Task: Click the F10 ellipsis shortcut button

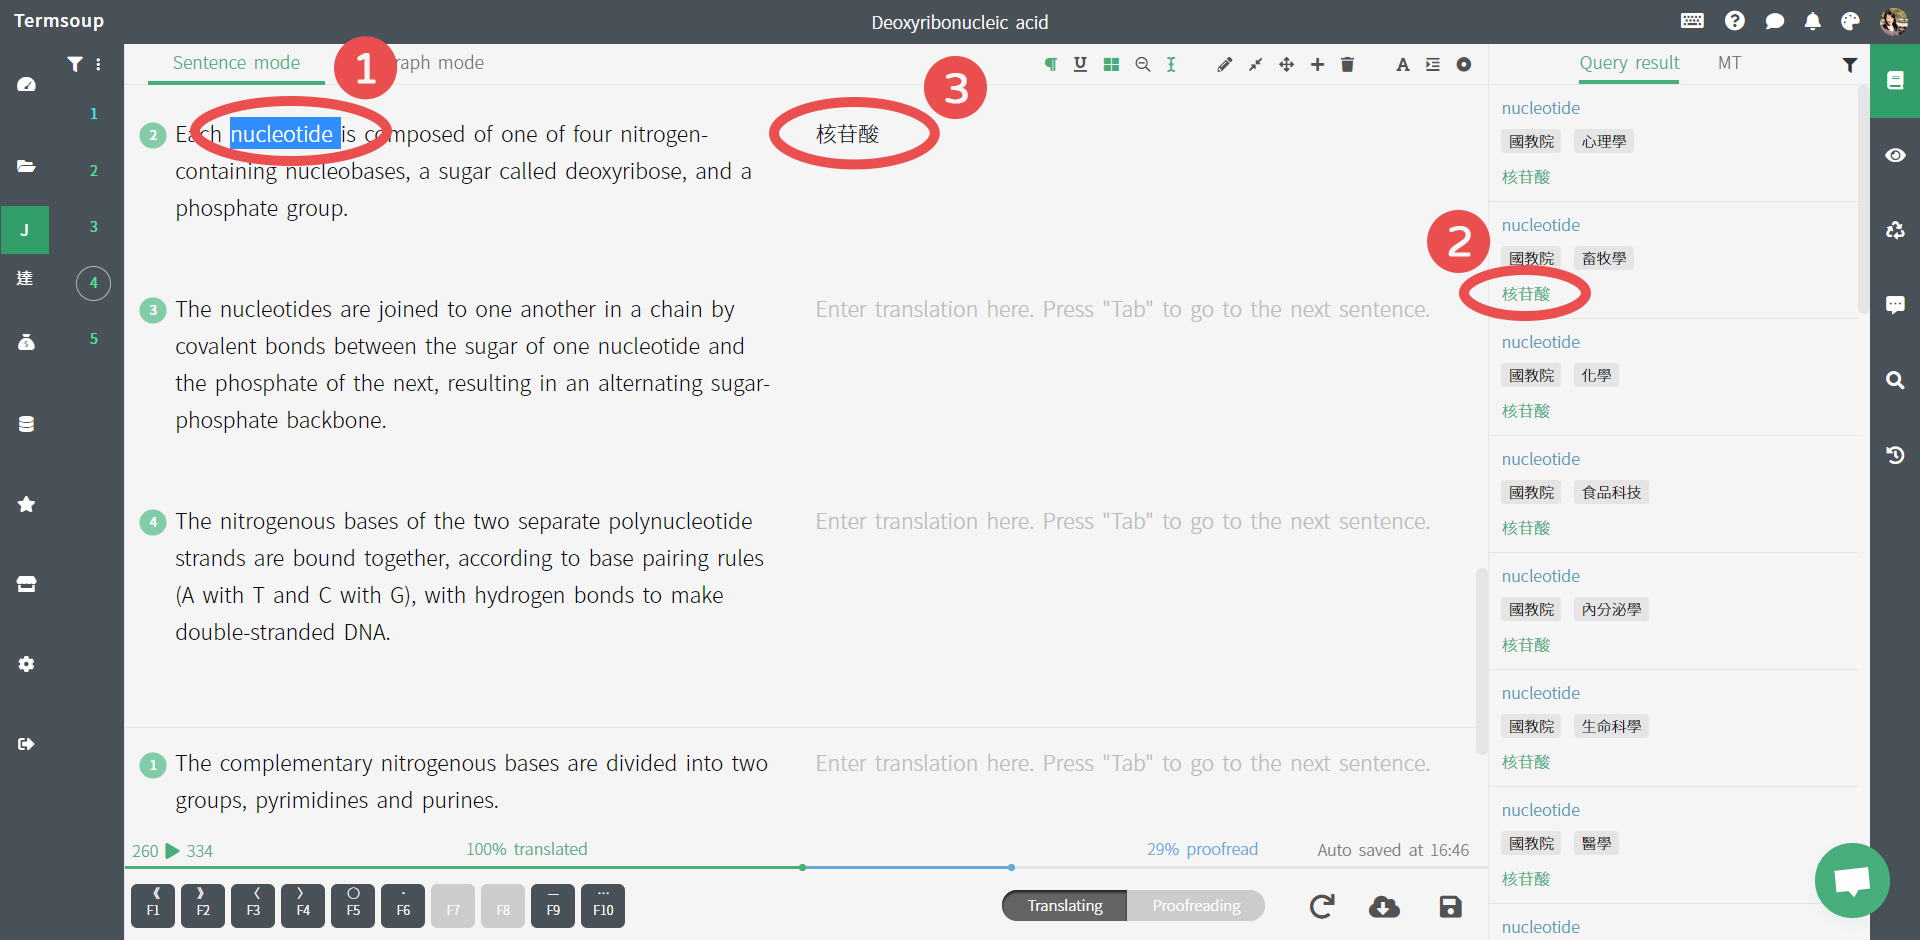Action: [x=603, y=906]
